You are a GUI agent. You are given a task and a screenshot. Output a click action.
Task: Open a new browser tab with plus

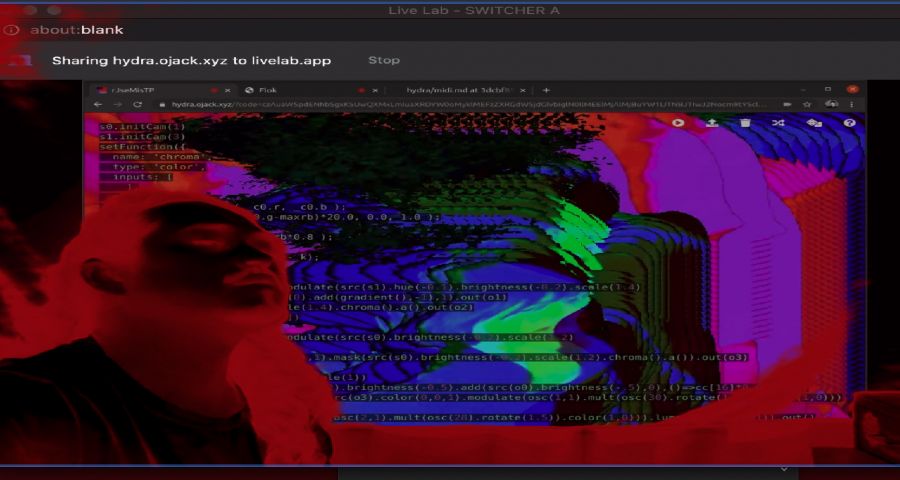(546, 90)
